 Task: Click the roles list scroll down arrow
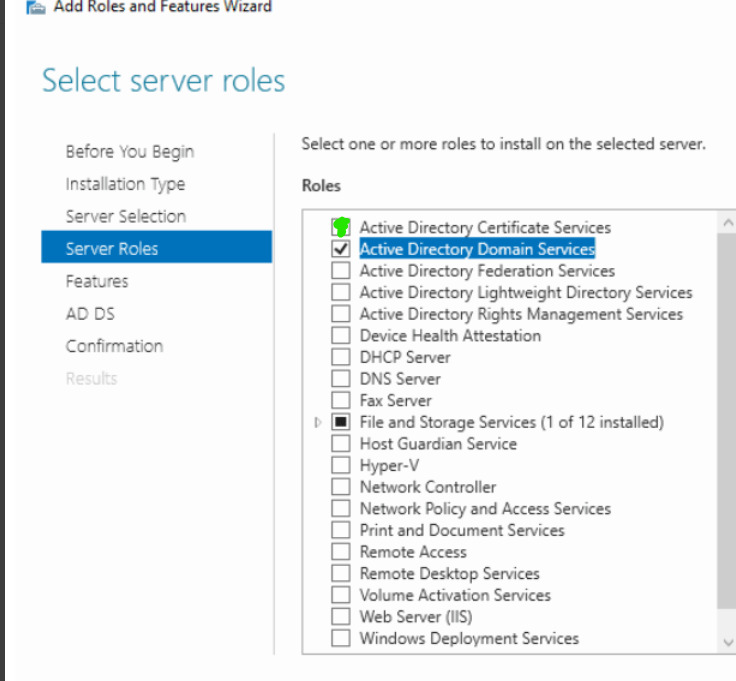point(728,642)
